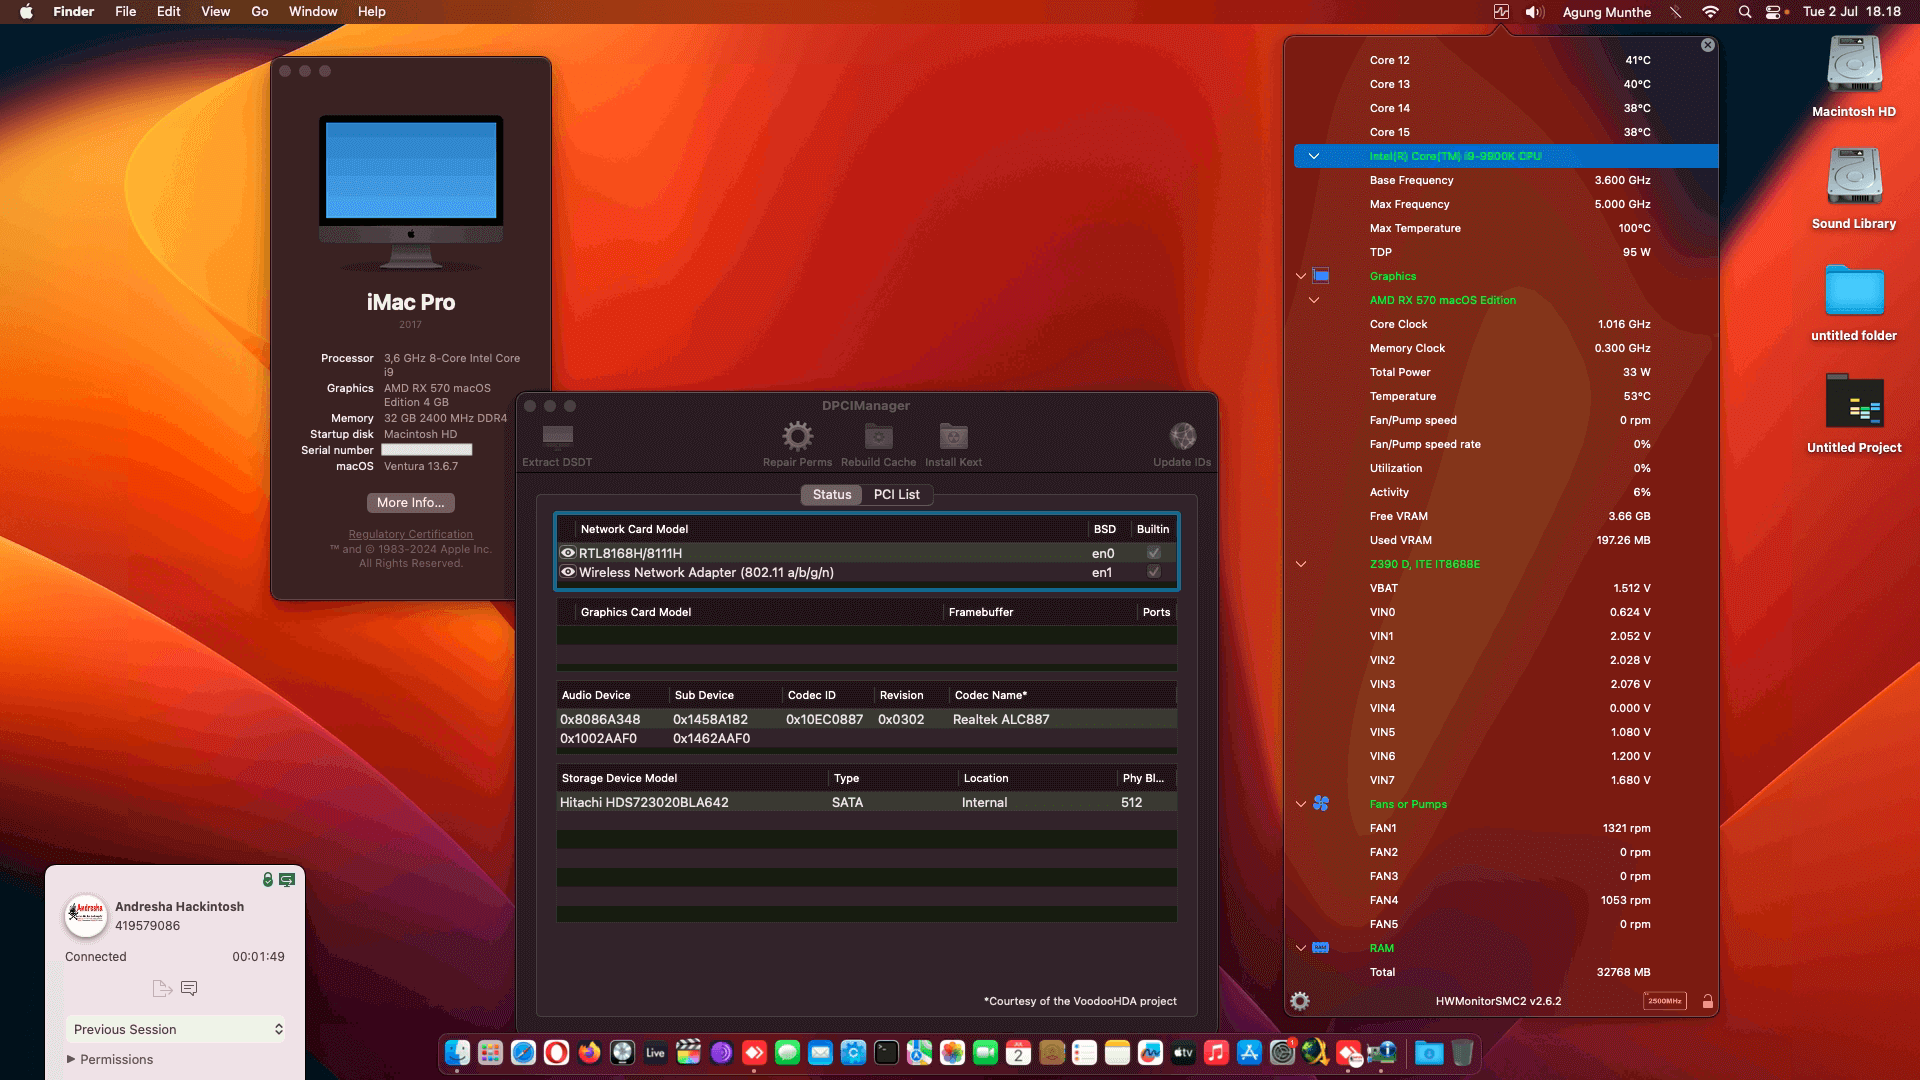The image size is (1920, 1080).
Task: Select the Untitled Project desktop file
Action: [x=1854, y=401]
